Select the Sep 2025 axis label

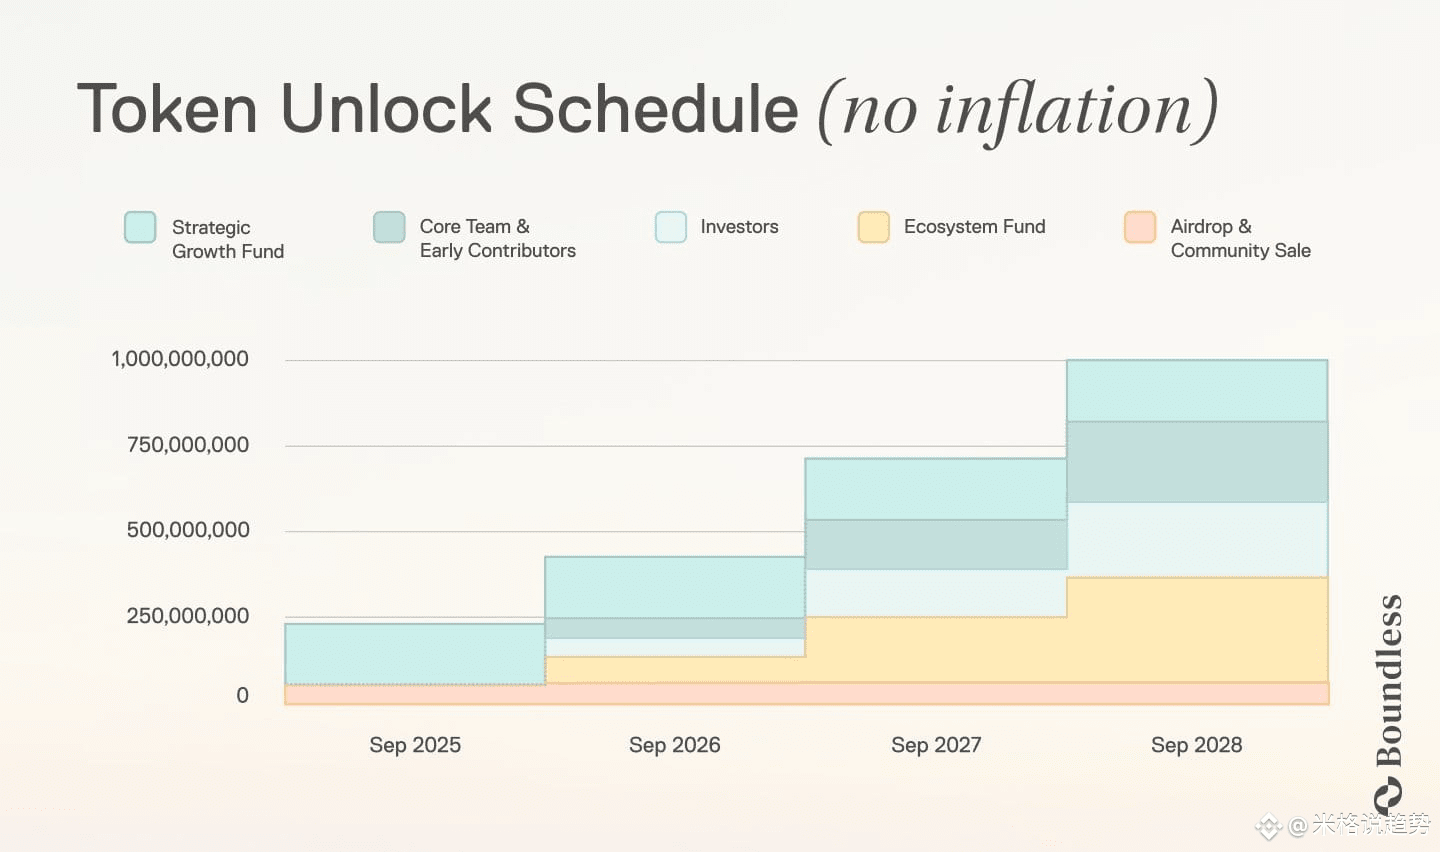click(415, 745)
